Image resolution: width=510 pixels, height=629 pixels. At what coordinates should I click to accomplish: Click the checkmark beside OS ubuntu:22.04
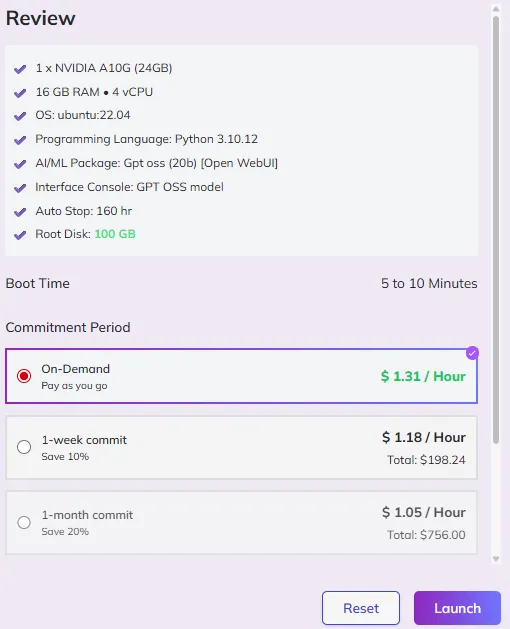(20, 116)
